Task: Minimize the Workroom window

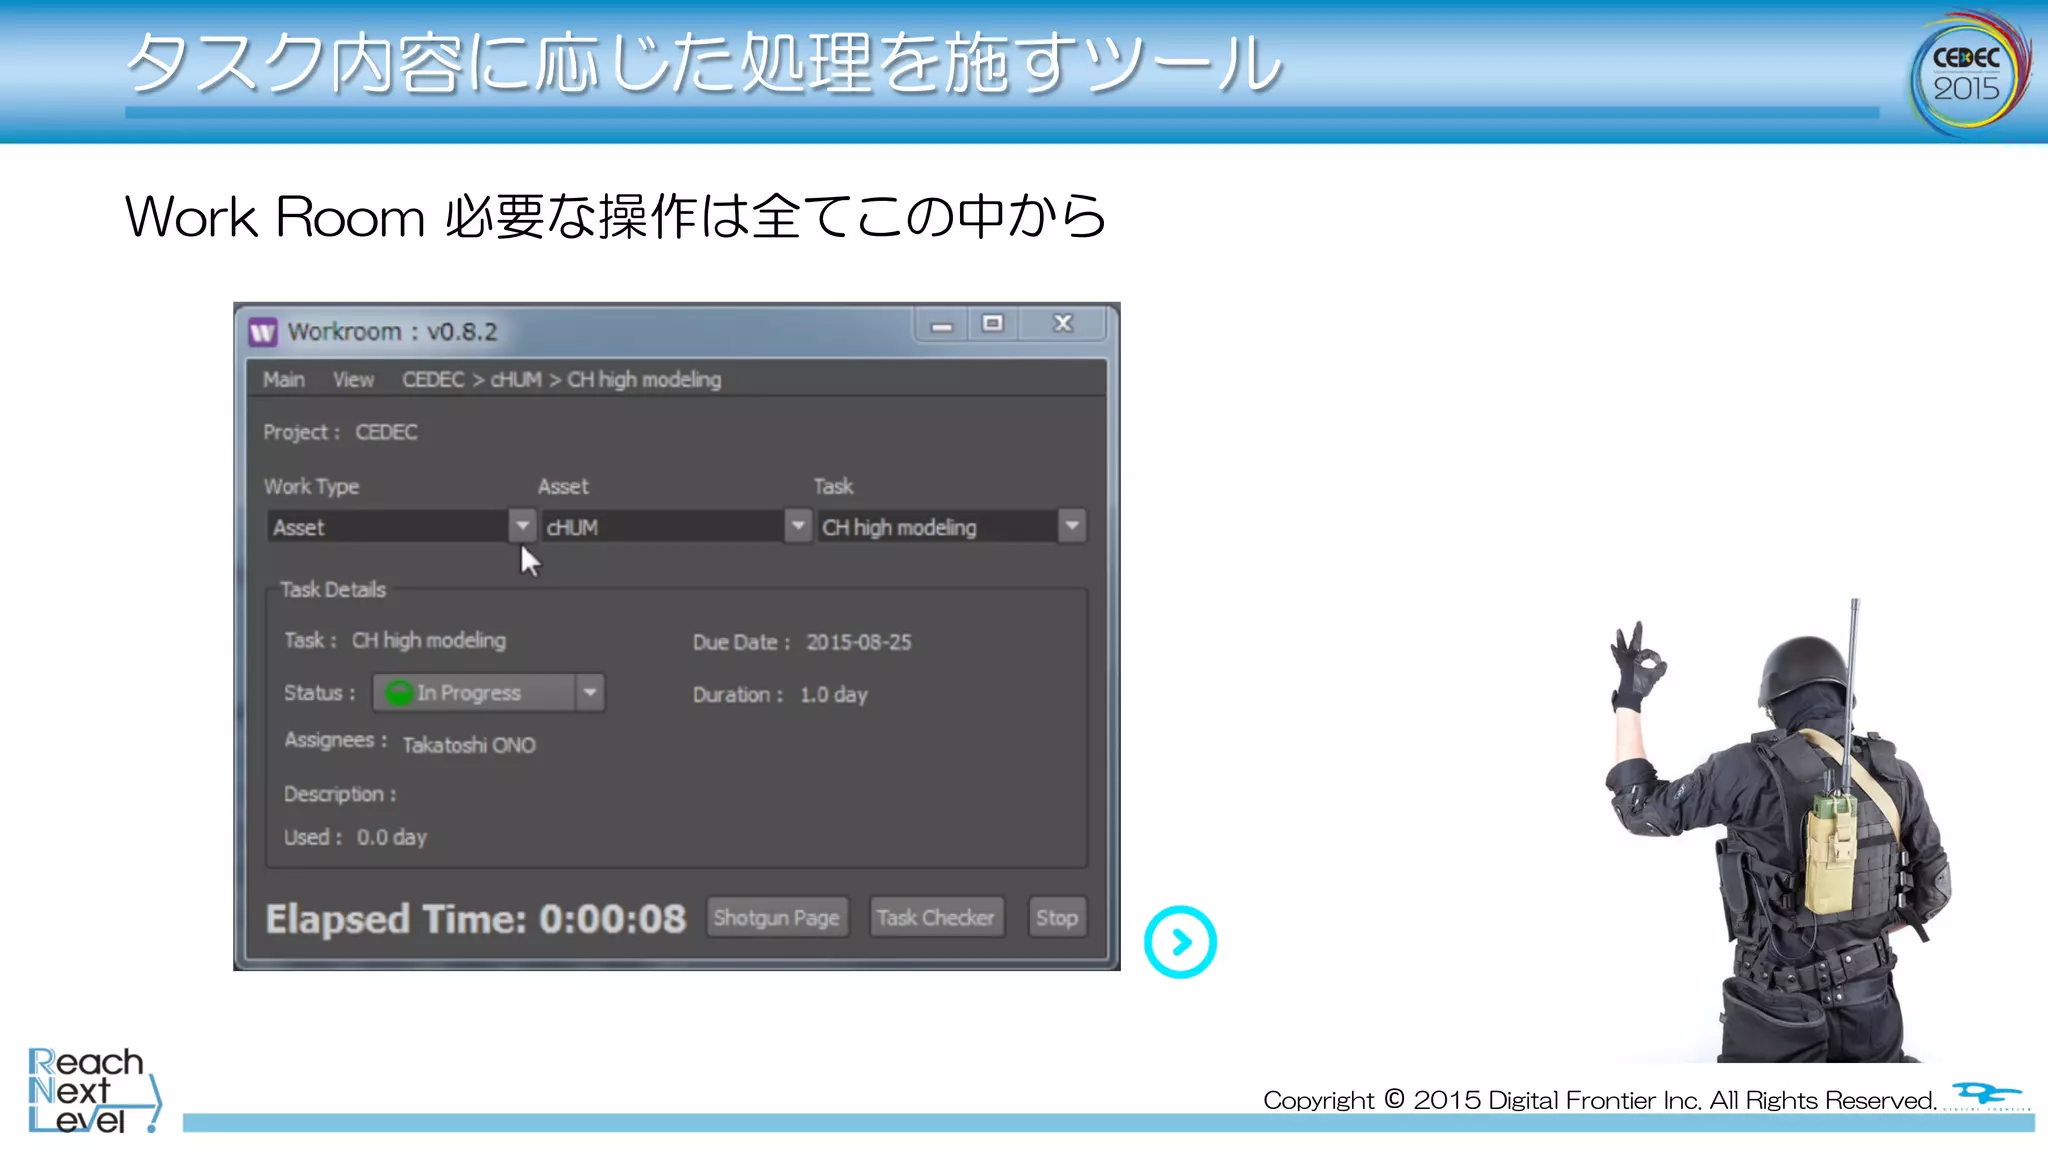Action: (x=941, y=325)
